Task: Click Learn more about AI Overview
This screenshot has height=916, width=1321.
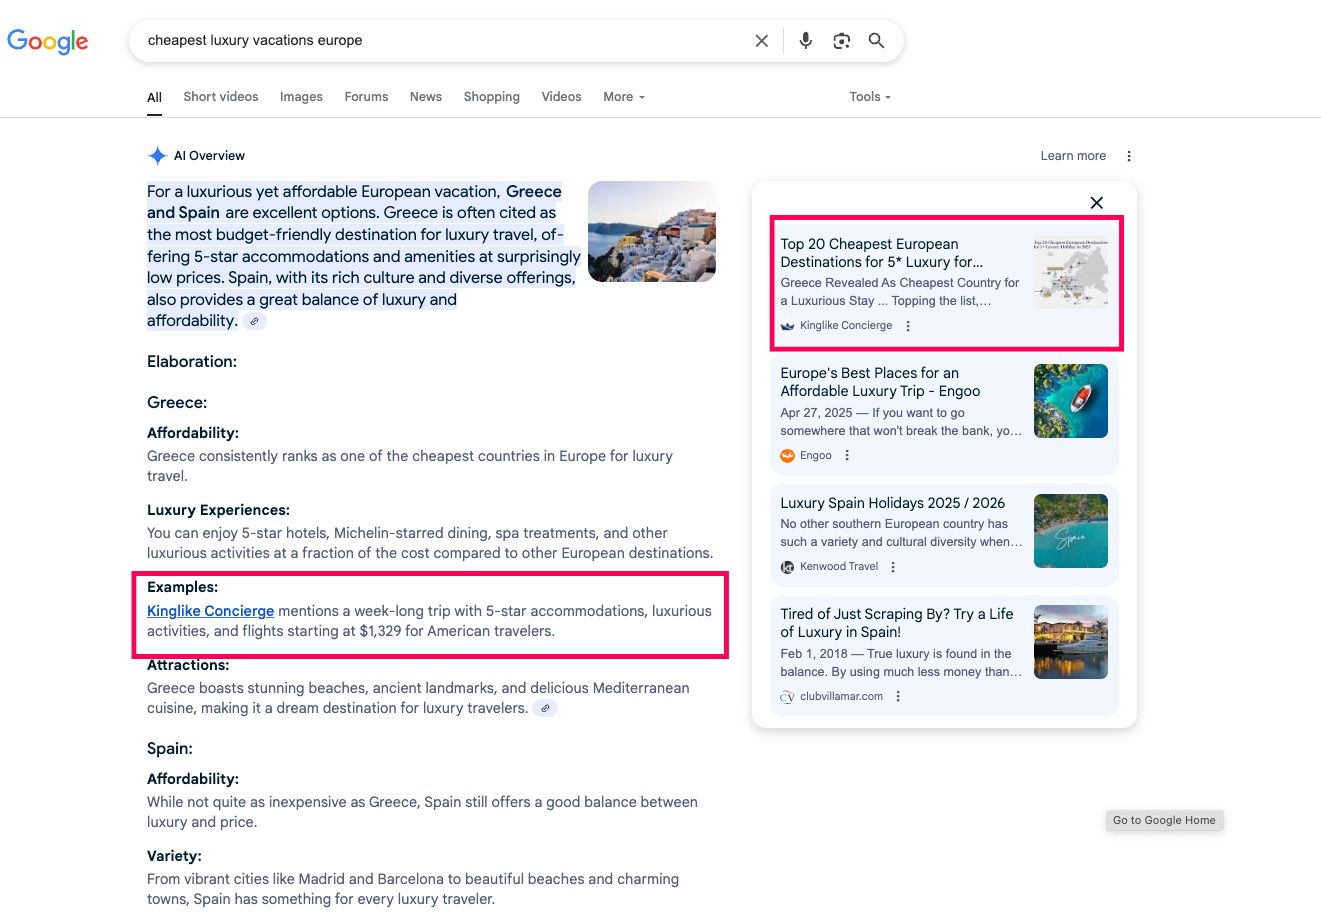Action: pos(1073,156)
